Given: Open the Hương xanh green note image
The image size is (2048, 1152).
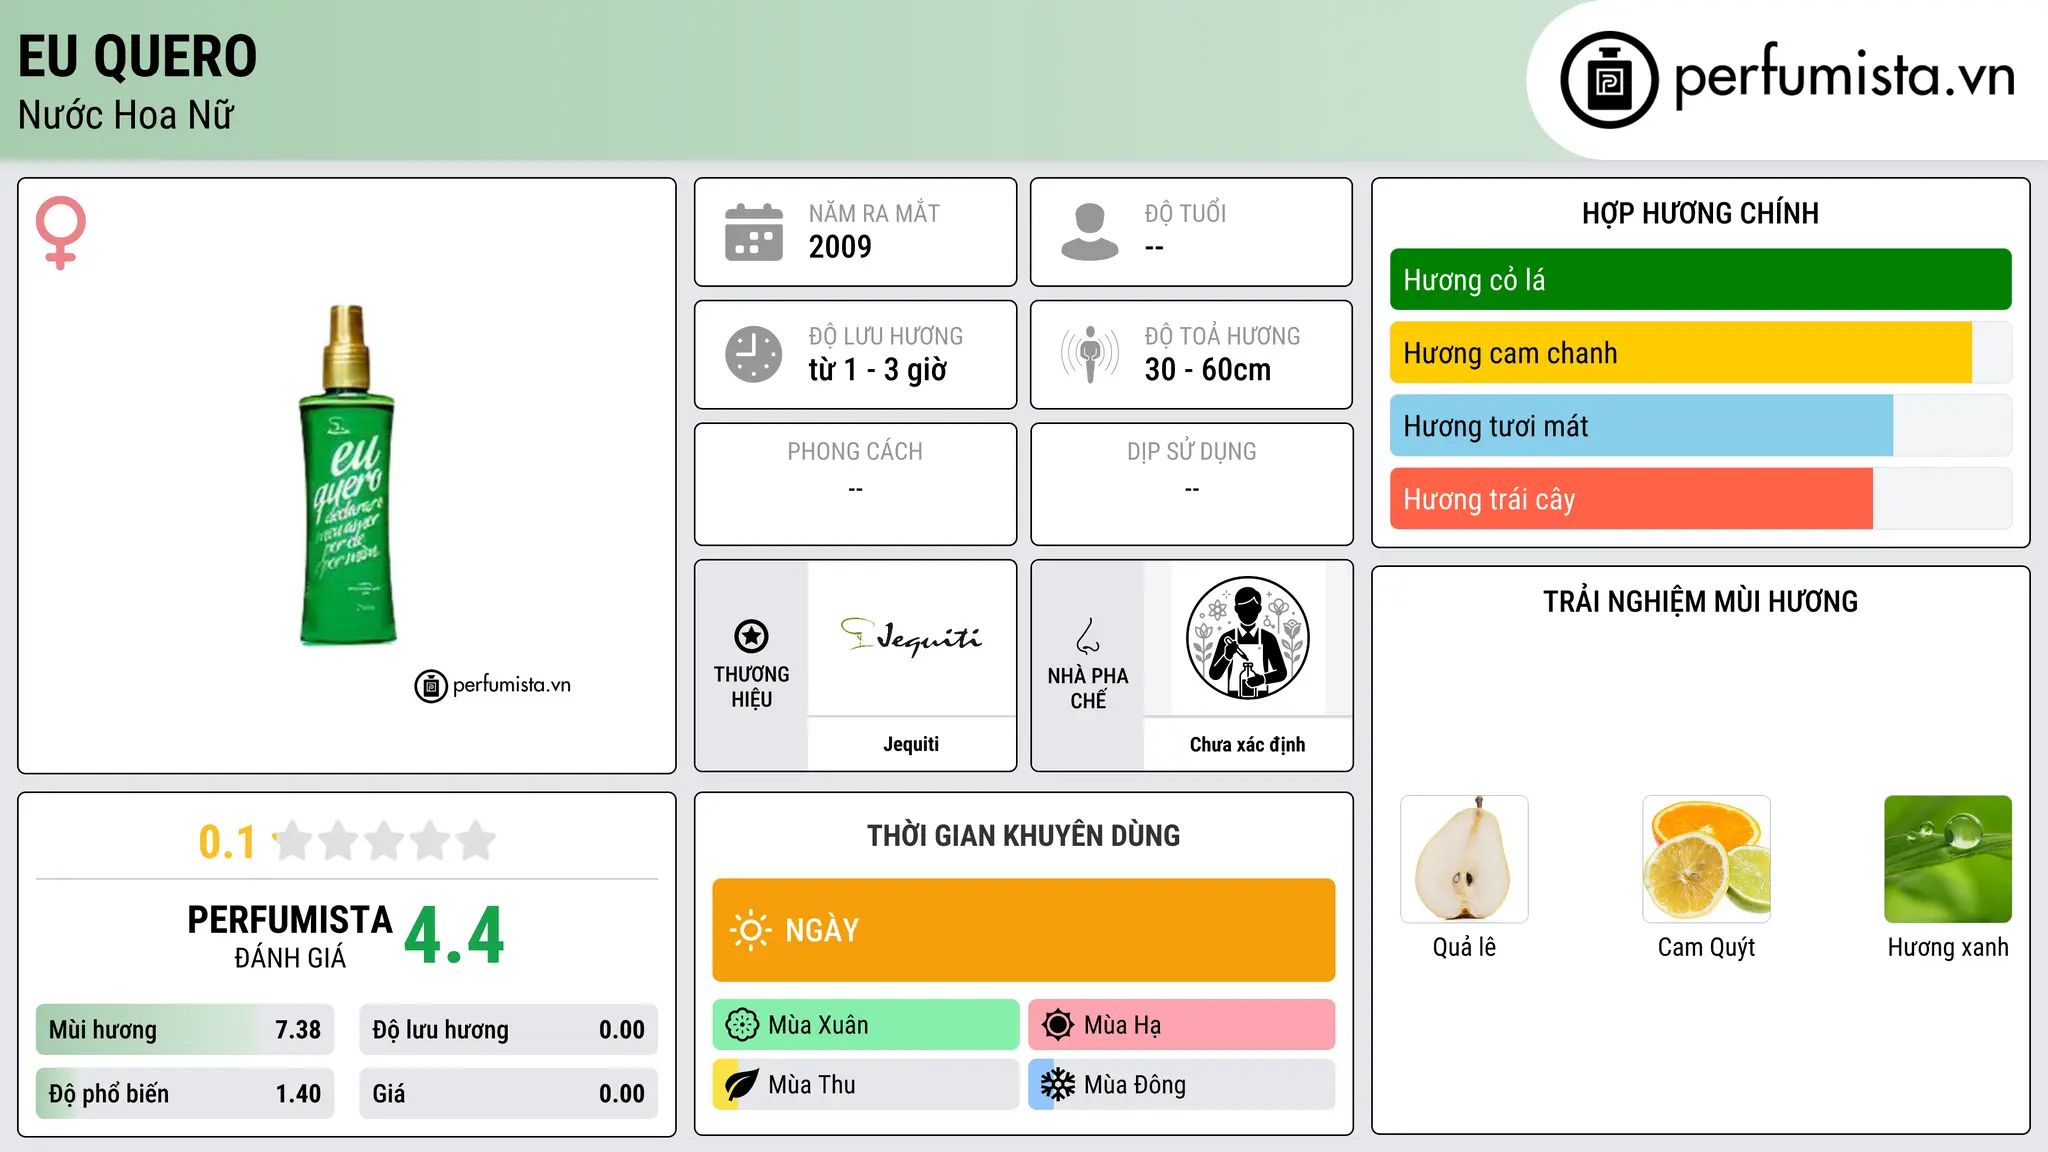Looking at the screenshot, I should click(x=1948, y=859).
